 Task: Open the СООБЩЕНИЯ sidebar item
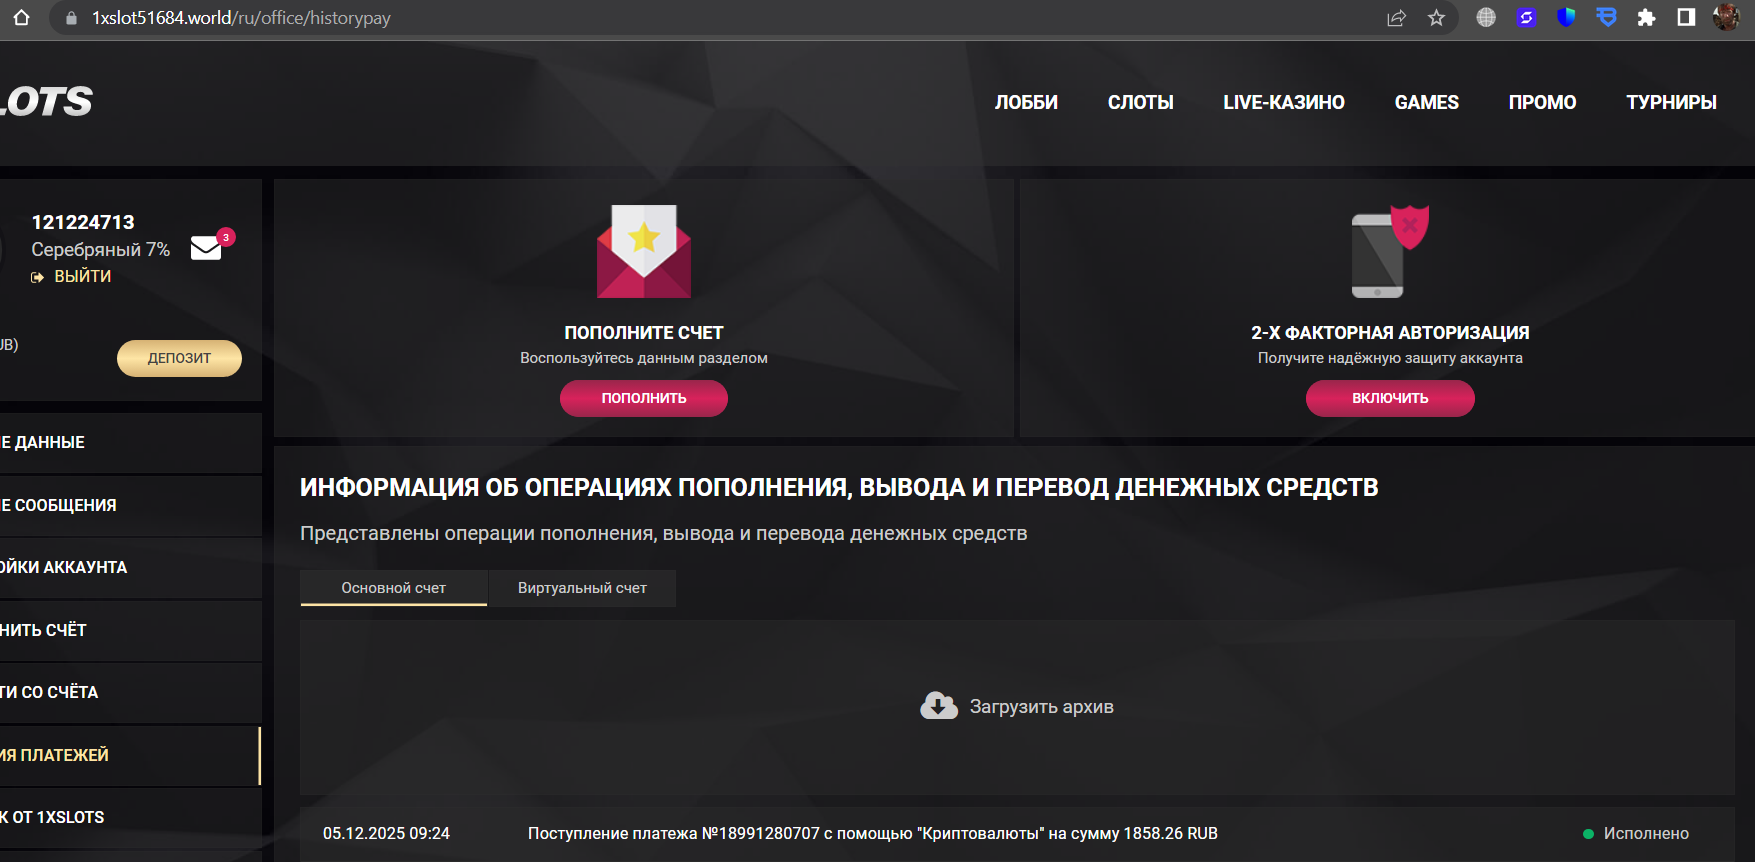[131, 505]
